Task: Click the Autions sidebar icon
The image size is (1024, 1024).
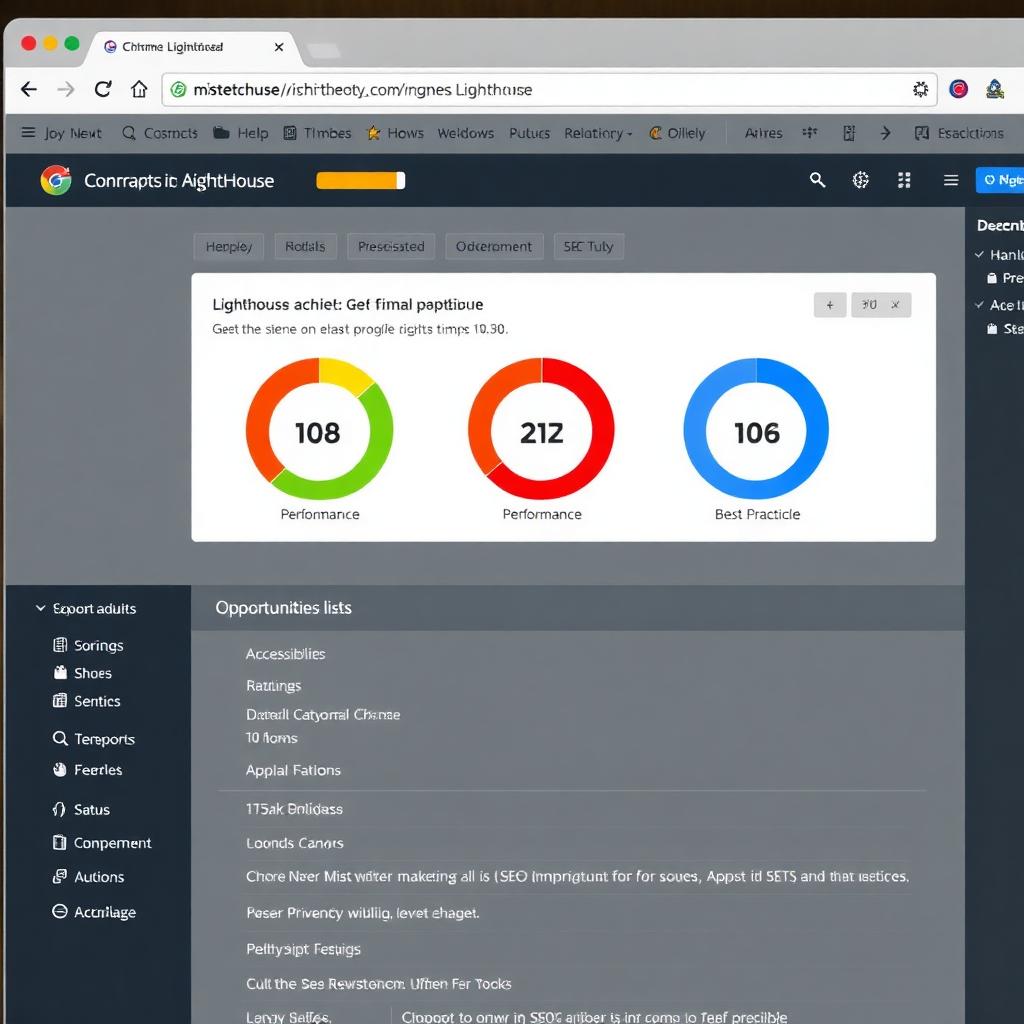Action: coord(59,876)
